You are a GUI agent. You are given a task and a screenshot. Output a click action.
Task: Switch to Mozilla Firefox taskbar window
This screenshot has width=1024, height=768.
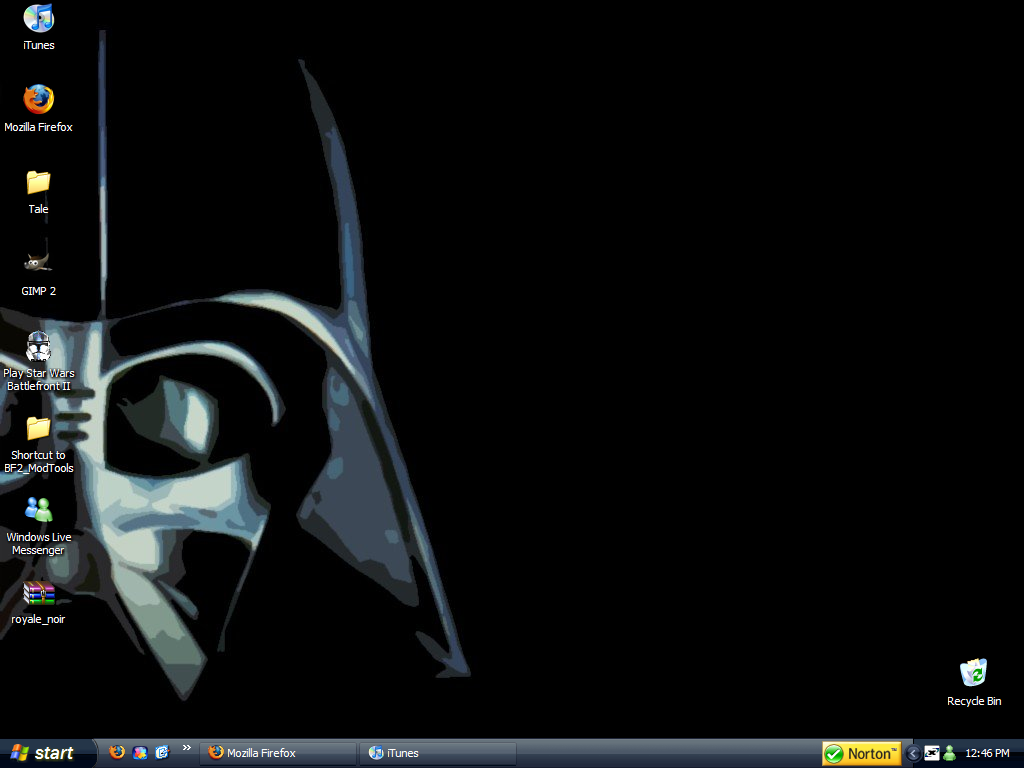point(279,753)
